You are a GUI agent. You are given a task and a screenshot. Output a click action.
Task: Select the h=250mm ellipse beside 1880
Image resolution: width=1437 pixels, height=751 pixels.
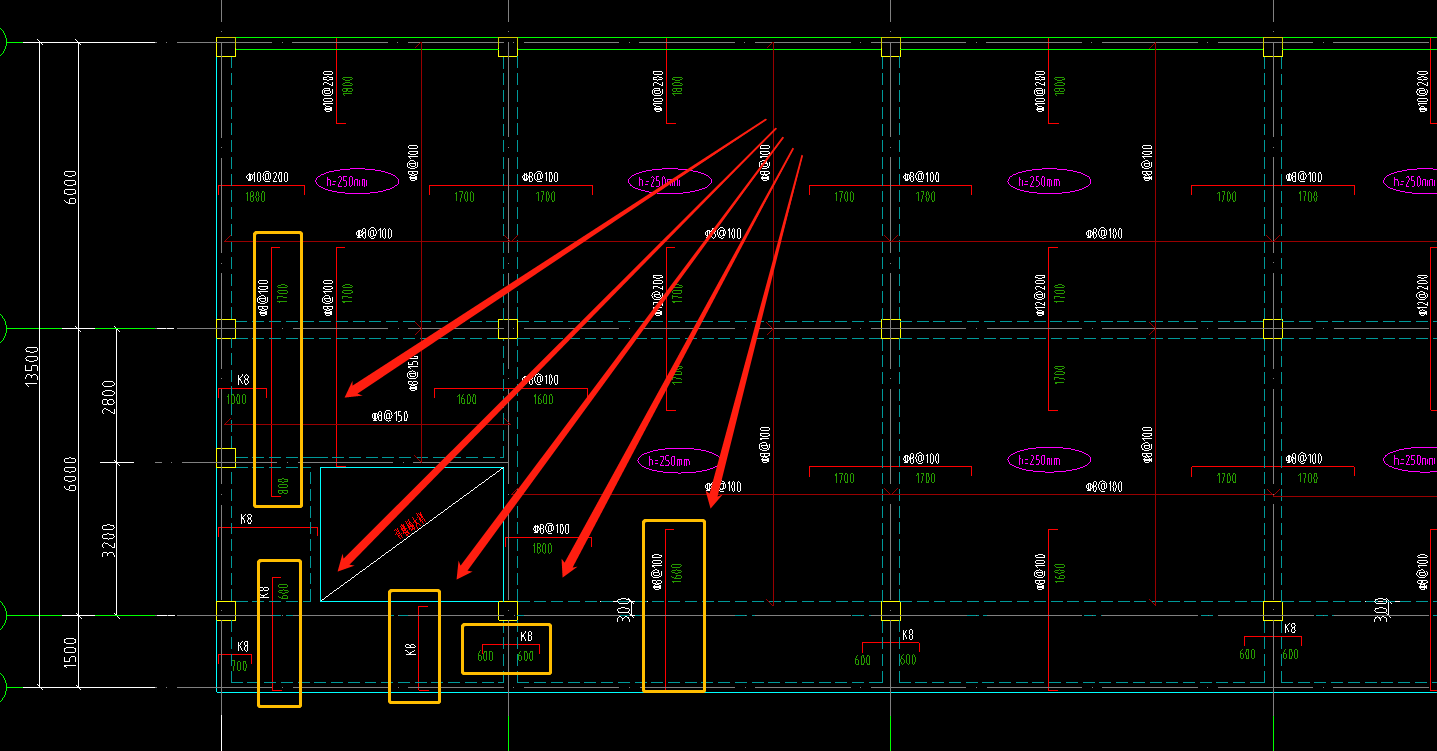357,181
